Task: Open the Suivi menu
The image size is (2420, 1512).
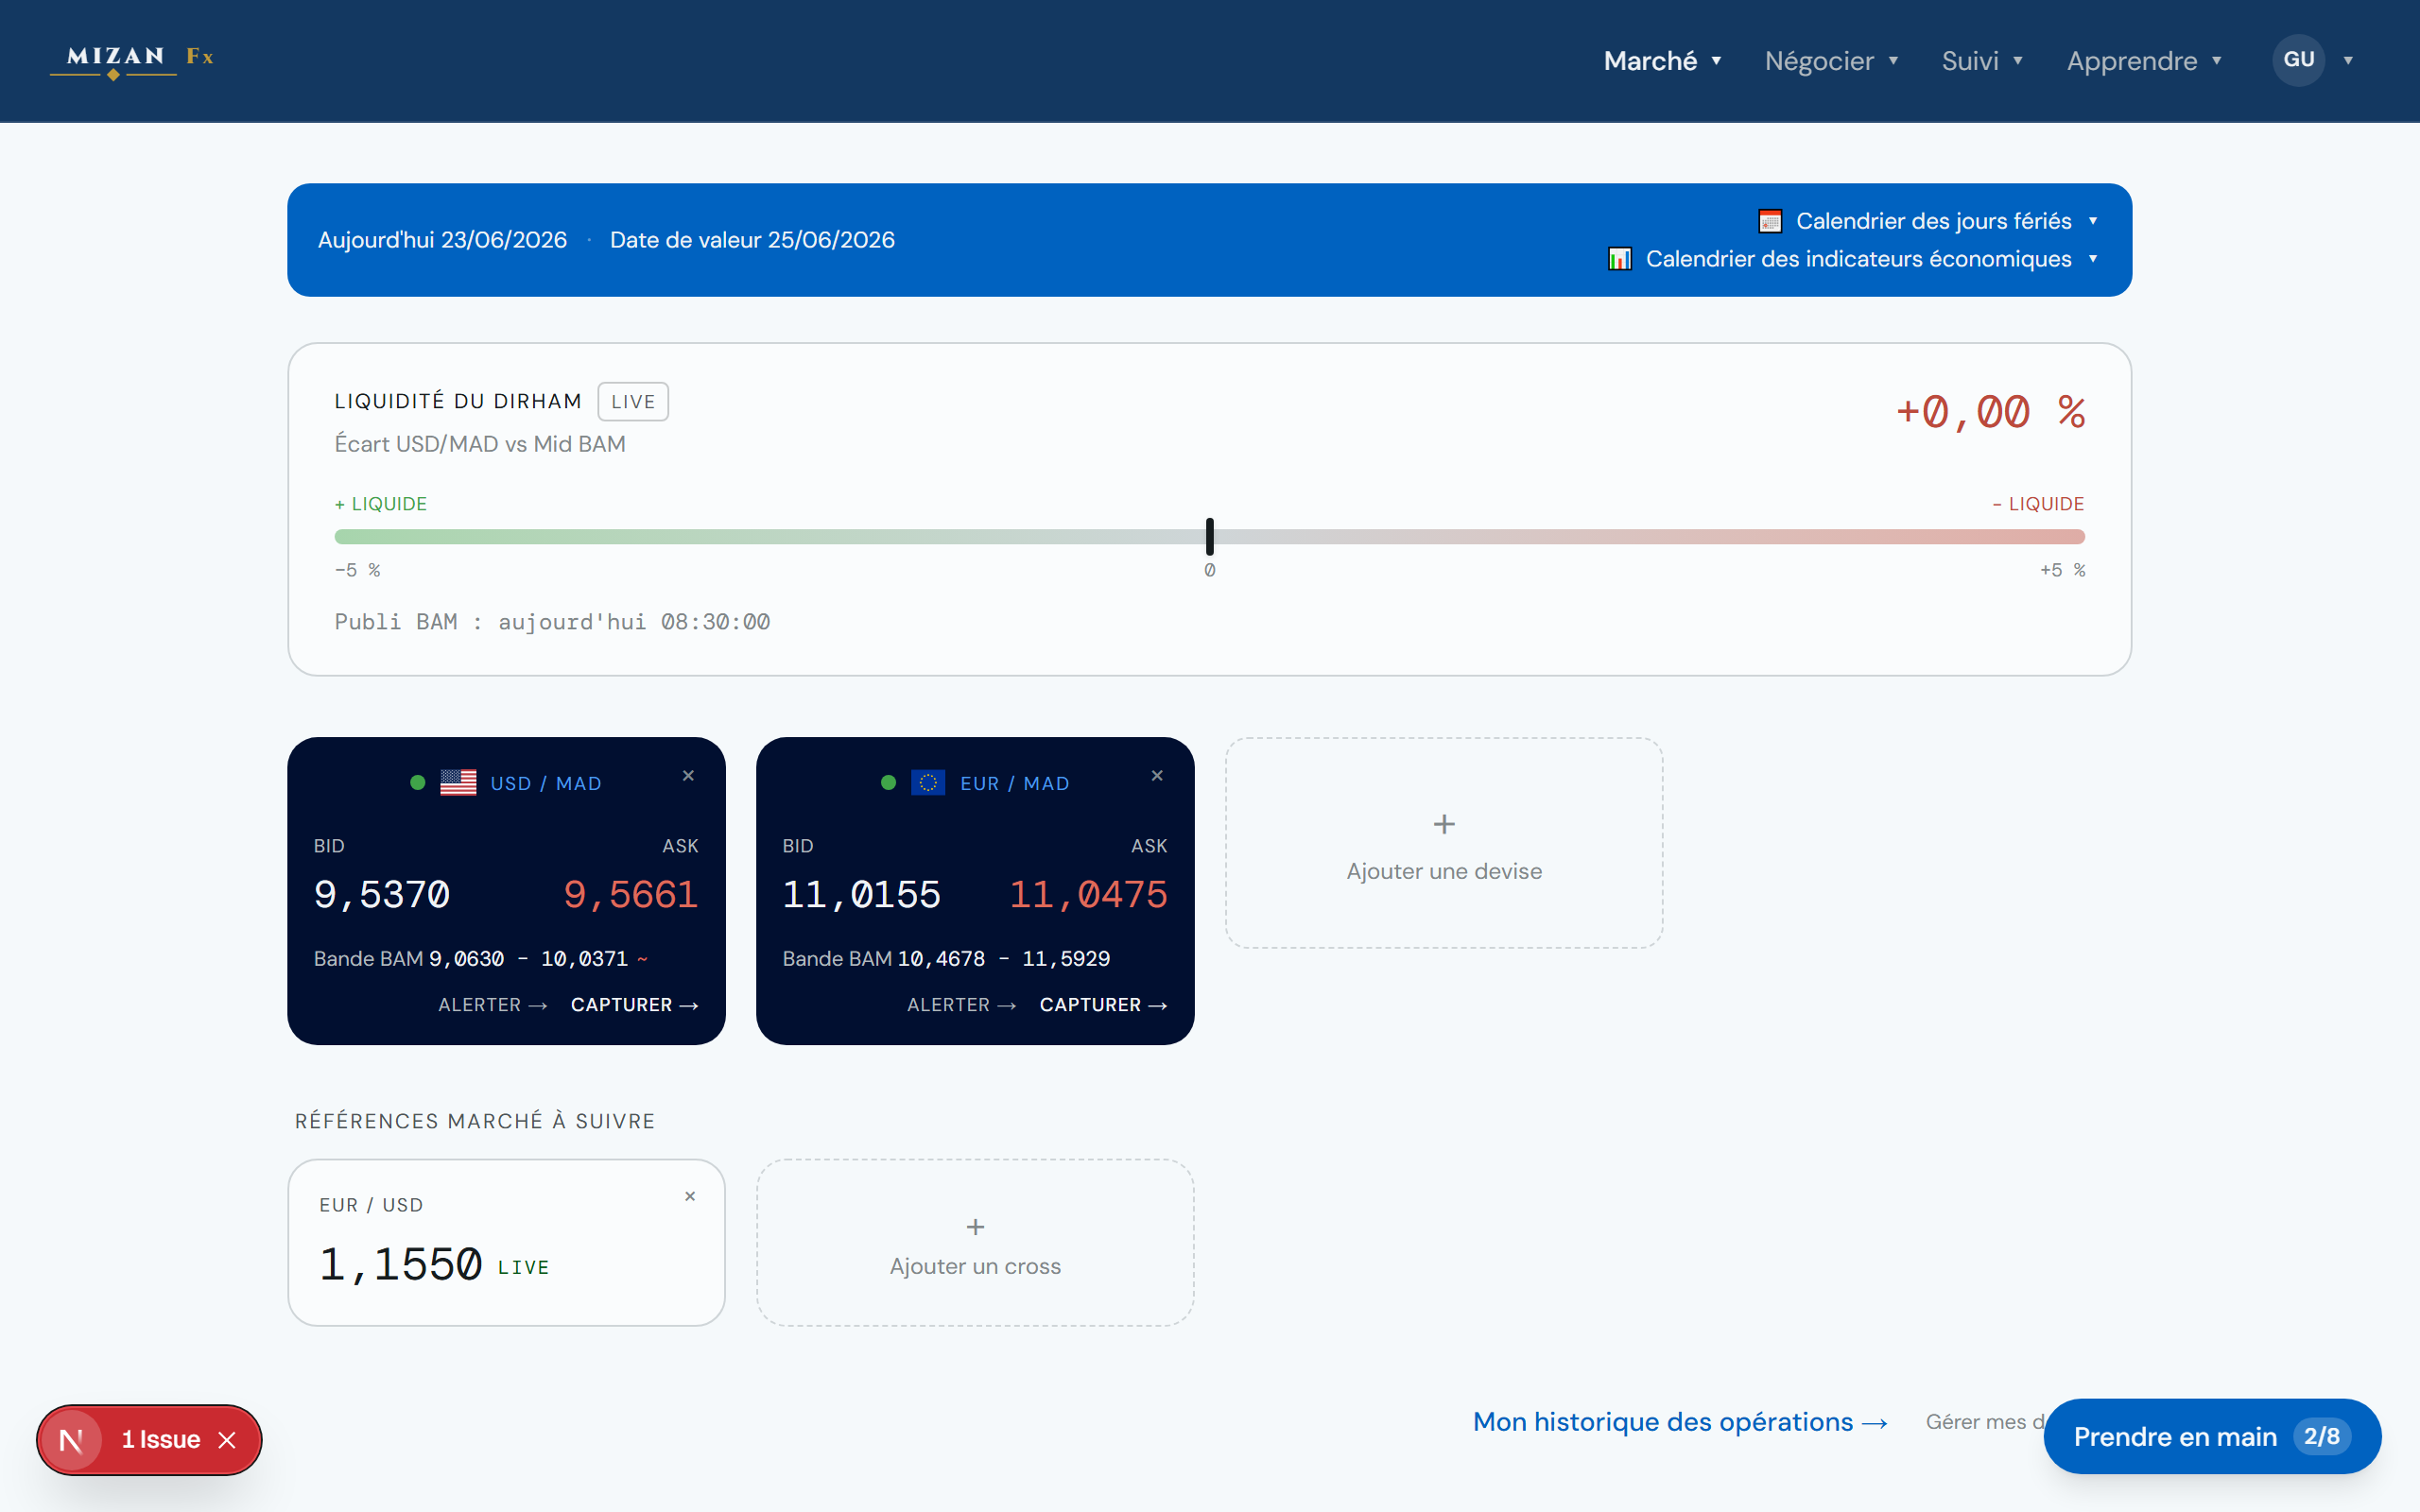Action: pyautogui.click(x=1982, y=61)
